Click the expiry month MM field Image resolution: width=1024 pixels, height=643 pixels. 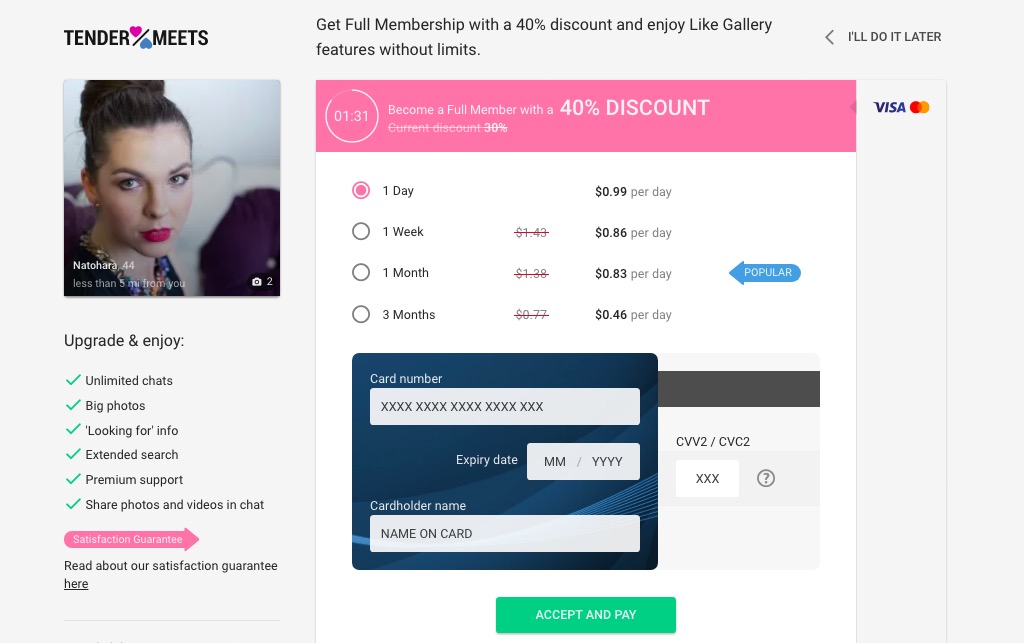click(x=554, y=462)
